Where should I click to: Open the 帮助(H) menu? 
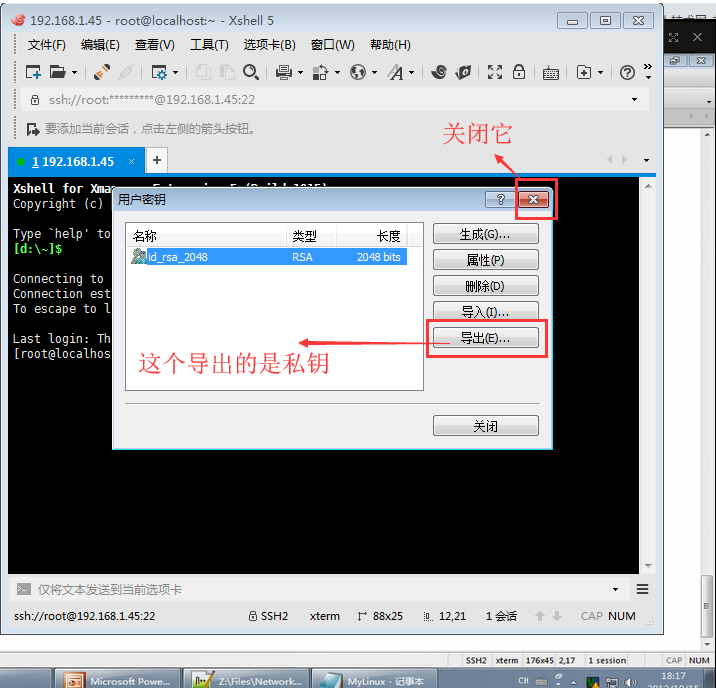coord(390,45)
